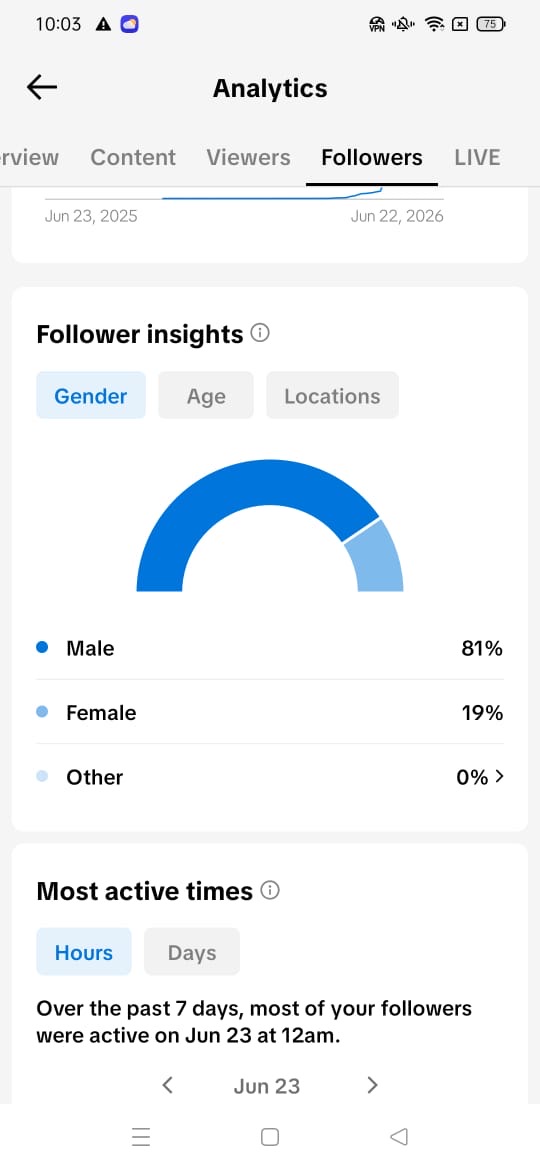The width and height of the screenshot is (540, 1170).
Task: Open the Follower insights info icon
Action: [x=260, y=333]
